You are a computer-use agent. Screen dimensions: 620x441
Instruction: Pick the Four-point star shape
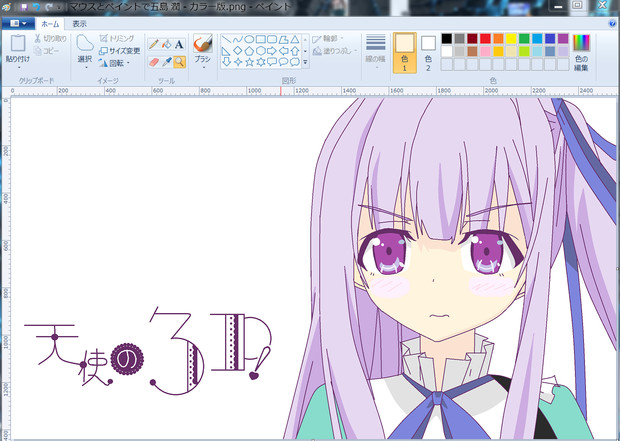tap(238, 62)
